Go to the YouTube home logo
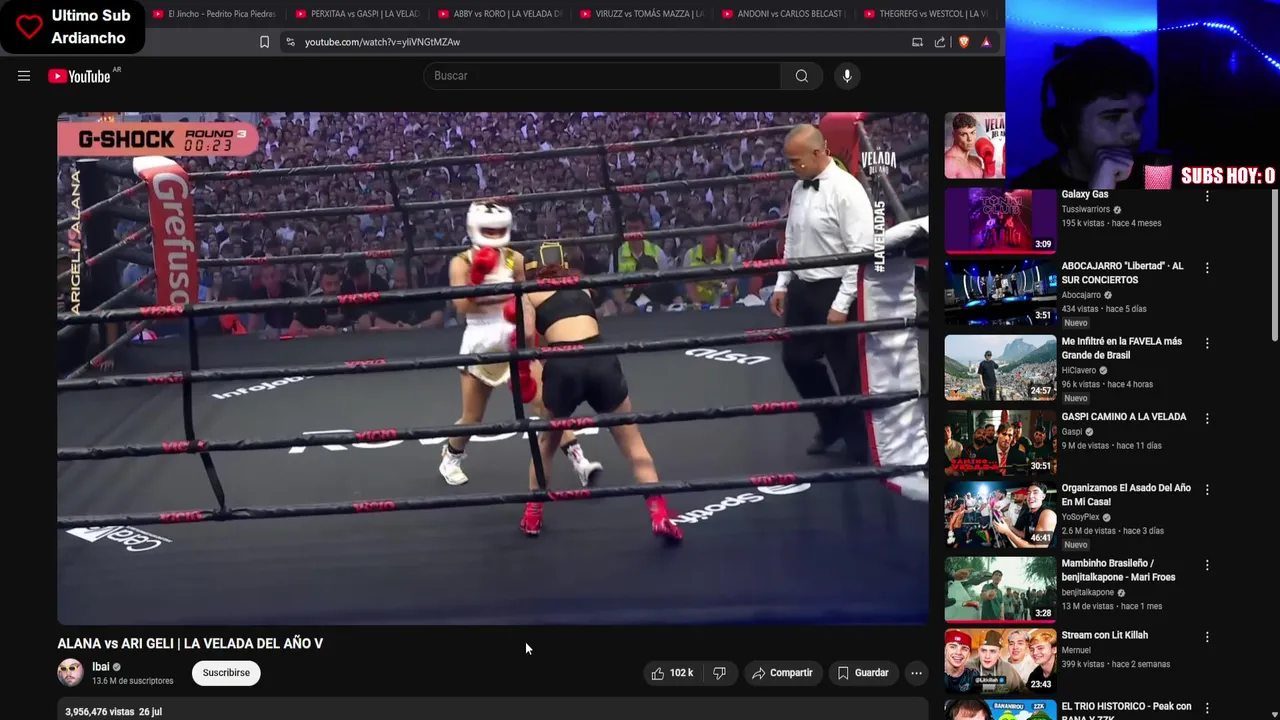 click(x=79, y=76)
